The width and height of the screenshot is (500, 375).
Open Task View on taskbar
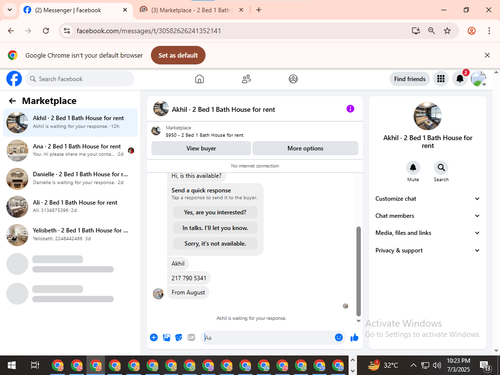[35, 365]
